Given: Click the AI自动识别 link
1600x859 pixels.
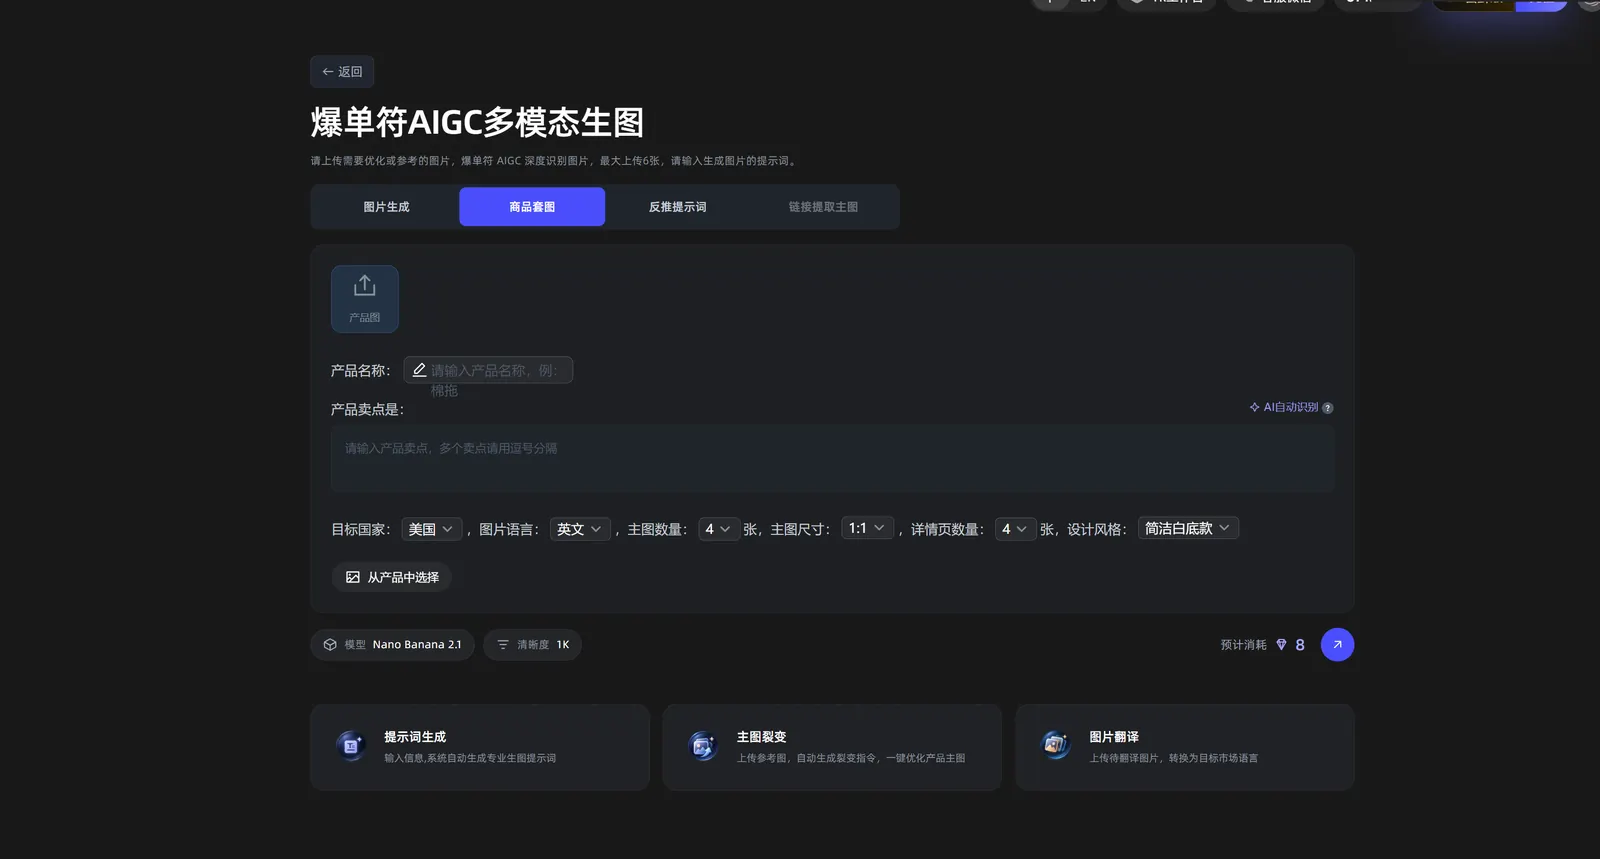Looking at the screenshot, I should [1284, 408].
